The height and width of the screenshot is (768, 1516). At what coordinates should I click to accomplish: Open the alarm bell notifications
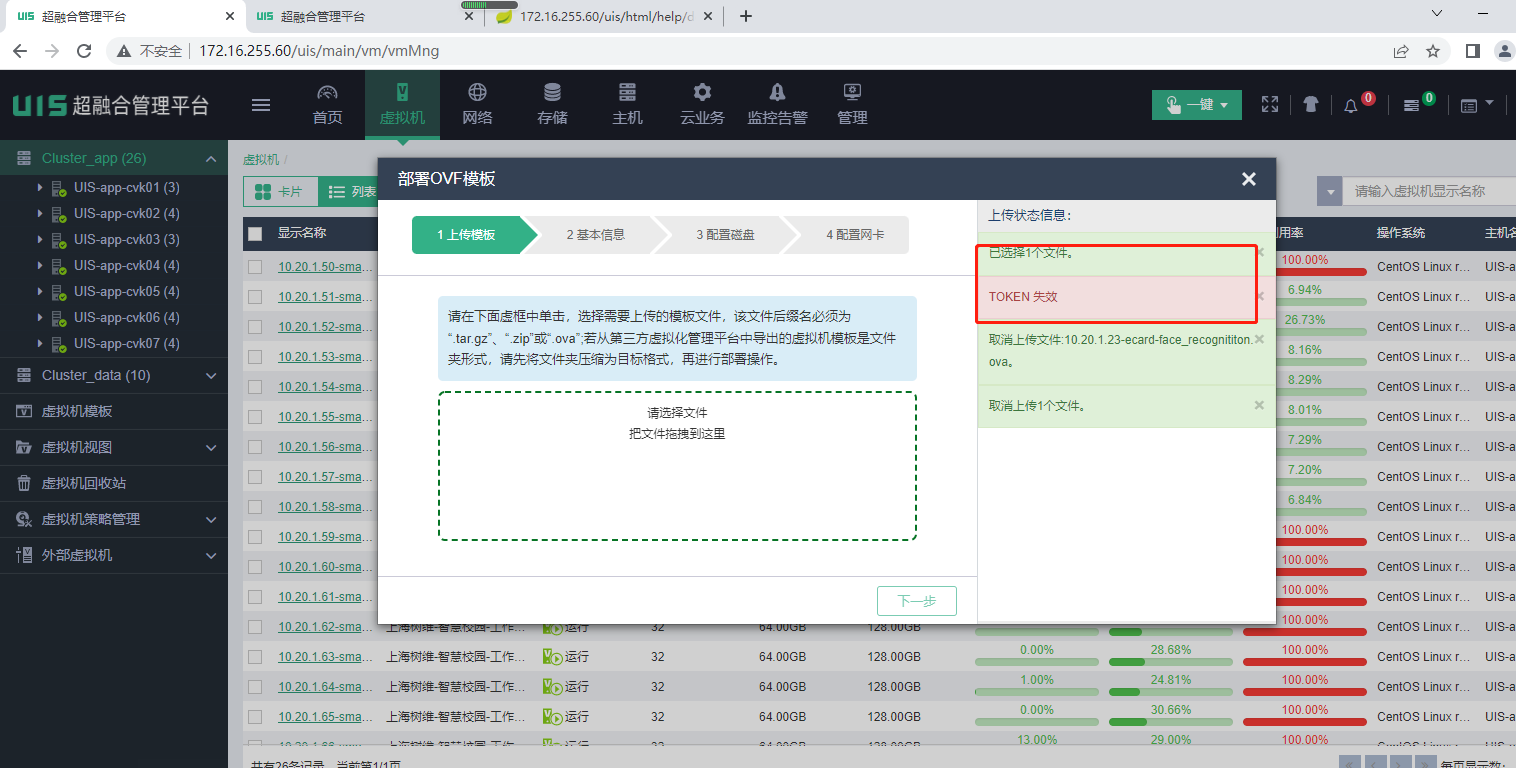[x=1351, y=105]
